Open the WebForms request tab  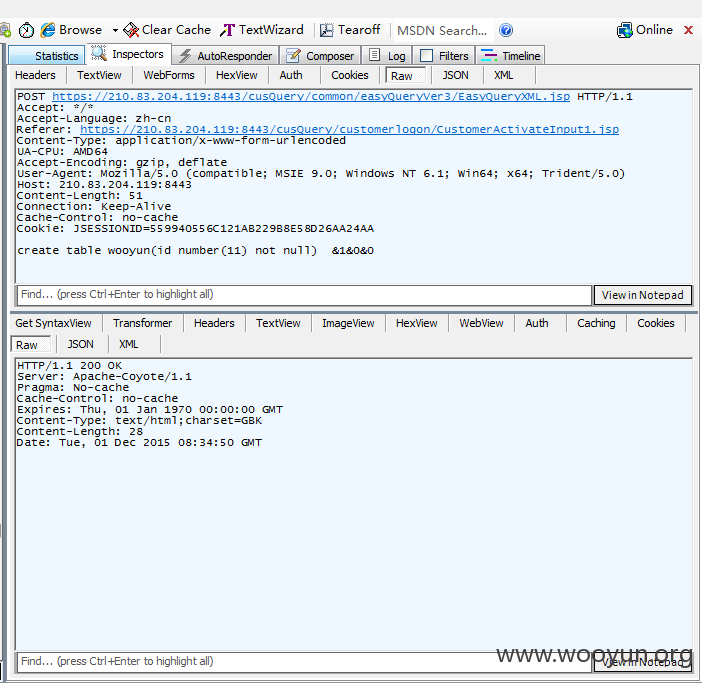click(x=169, y=75)
